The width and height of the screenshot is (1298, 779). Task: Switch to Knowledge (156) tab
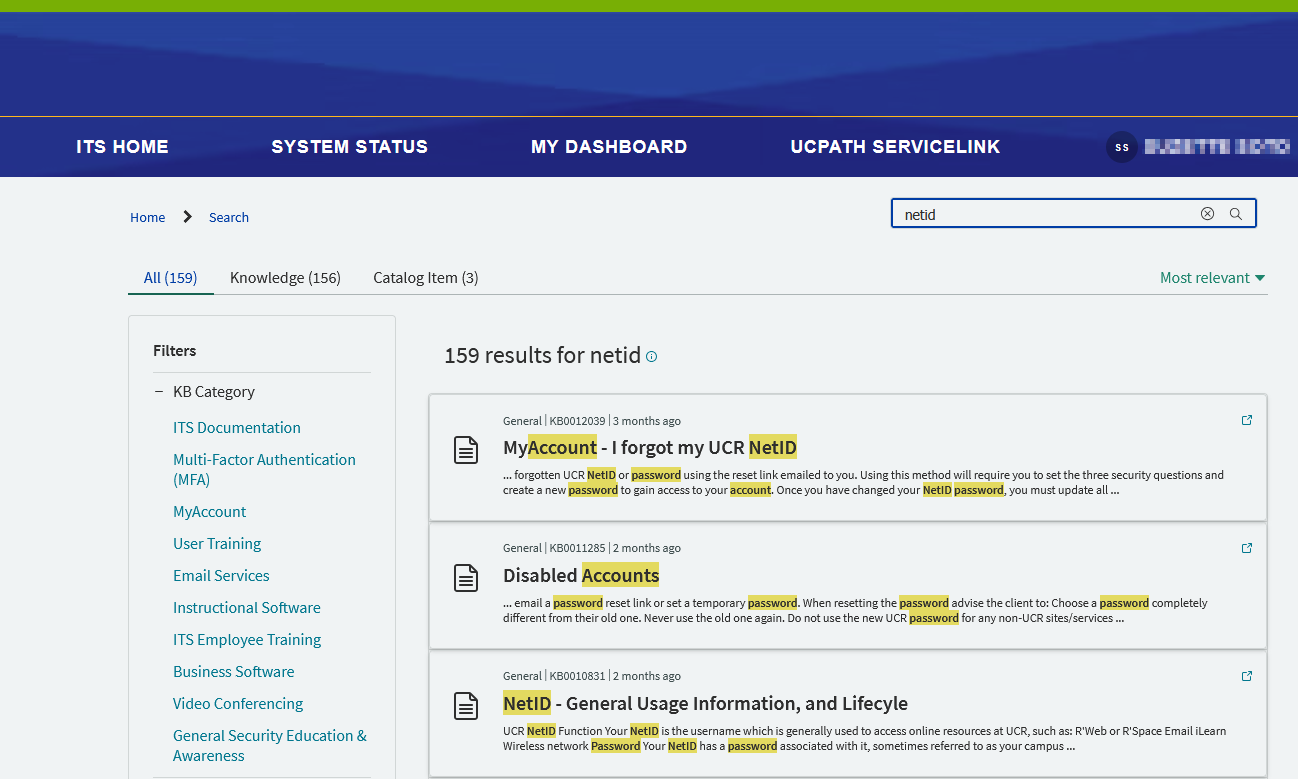pyautogui.click(x=285, y=278)
